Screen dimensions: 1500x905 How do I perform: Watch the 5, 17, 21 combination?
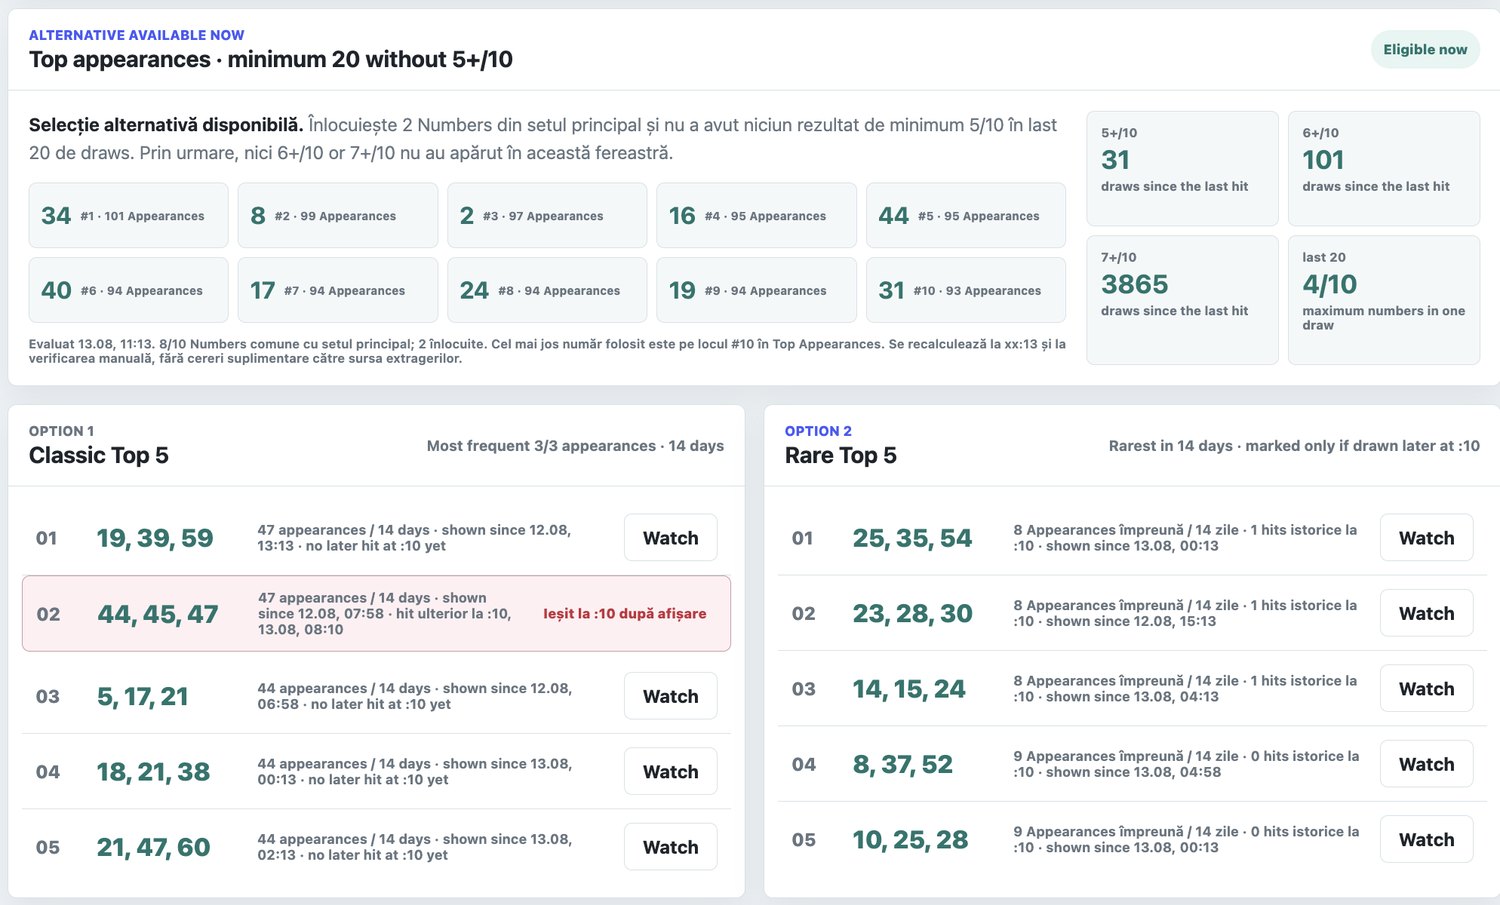point(671,696)
